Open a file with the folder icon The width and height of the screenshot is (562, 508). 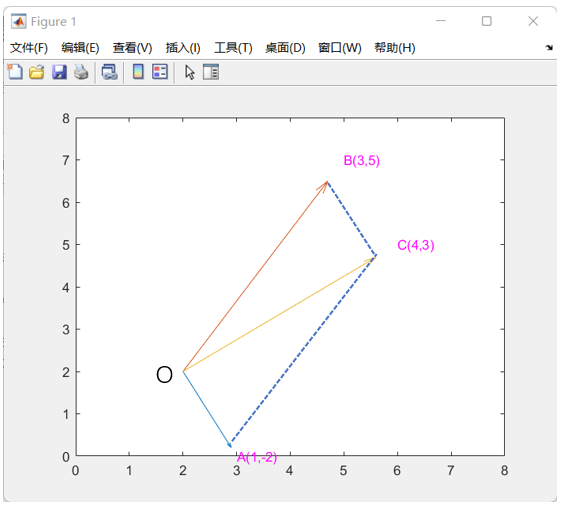point(37,72)
